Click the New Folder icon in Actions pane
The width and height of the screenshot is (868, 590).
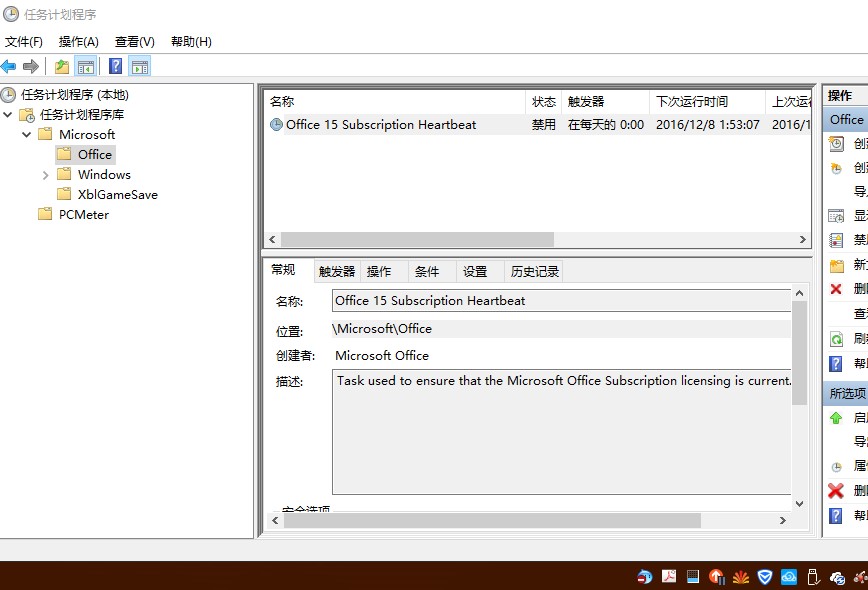coord(836,265)
